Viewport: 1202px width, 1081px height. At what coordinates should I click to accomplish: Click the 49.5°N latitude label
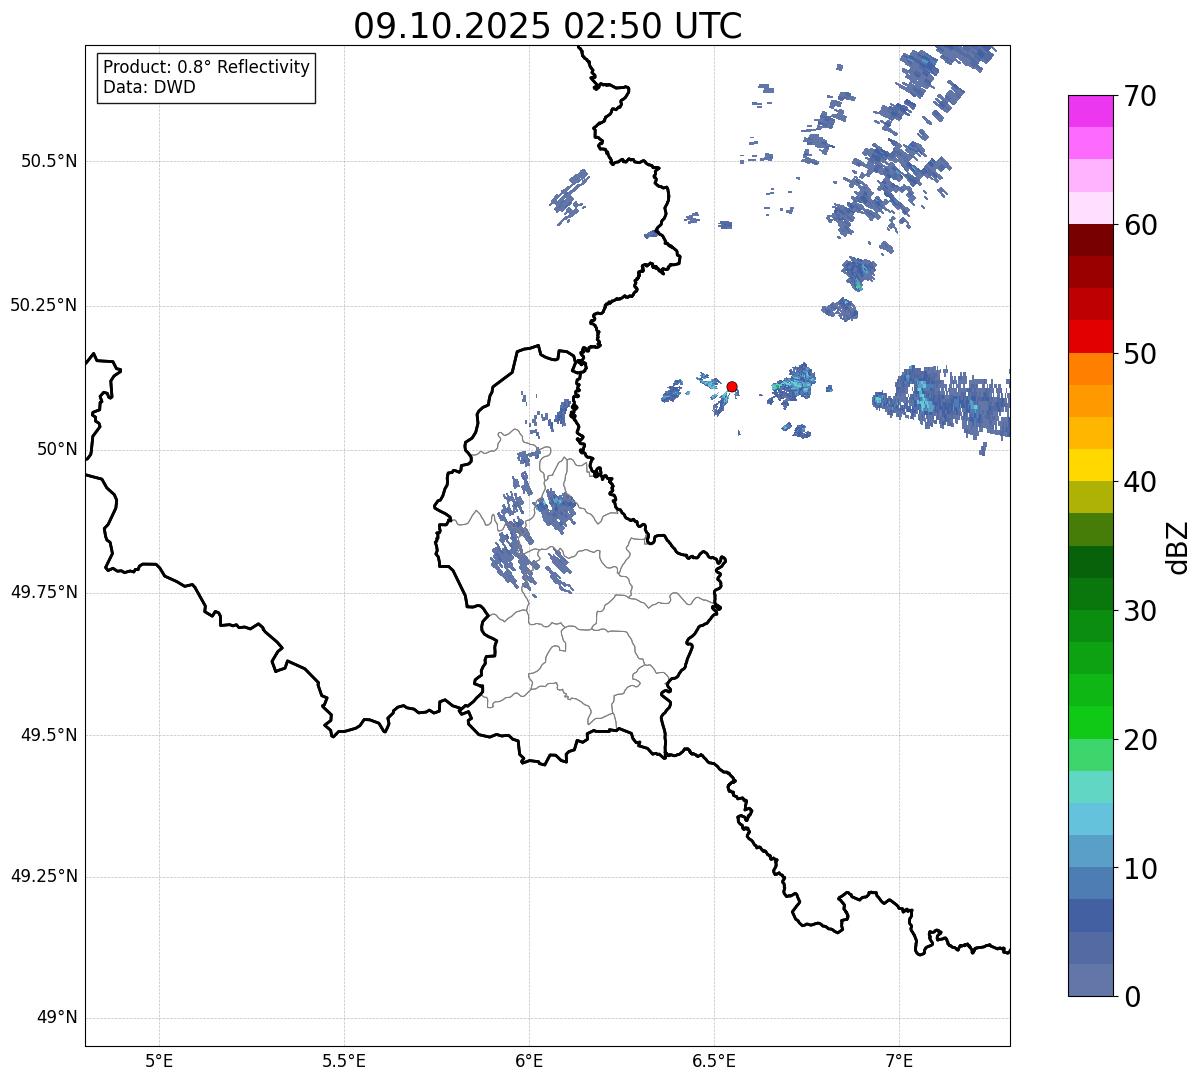[49, 735]
